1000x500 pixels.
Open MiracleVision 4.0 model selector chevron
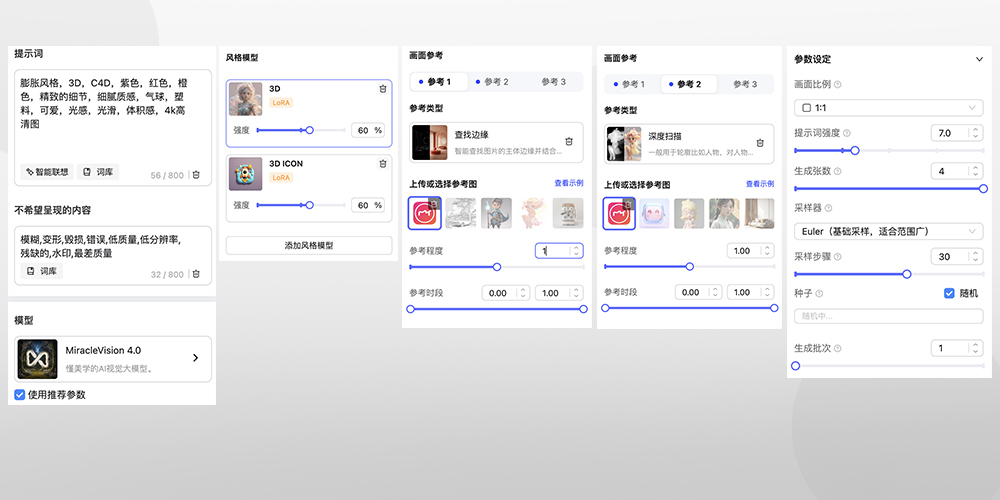[x=195, y=358]
